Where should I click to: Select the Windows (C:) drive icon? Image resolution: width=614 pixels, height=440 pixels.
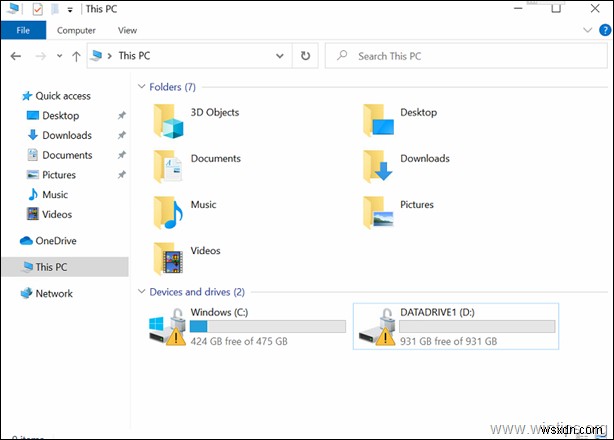coord(168,326)
